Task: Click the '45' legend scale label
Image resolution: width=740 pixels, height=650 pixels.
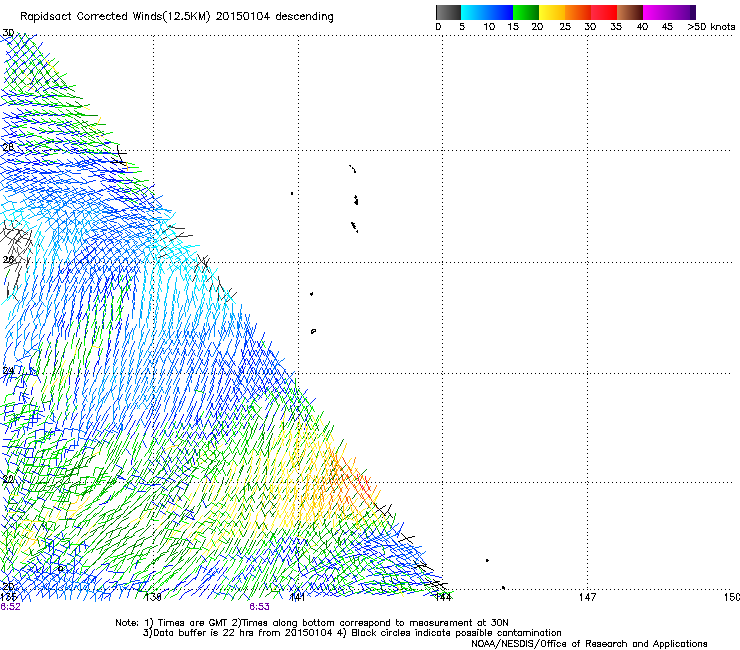Action: 667,27
